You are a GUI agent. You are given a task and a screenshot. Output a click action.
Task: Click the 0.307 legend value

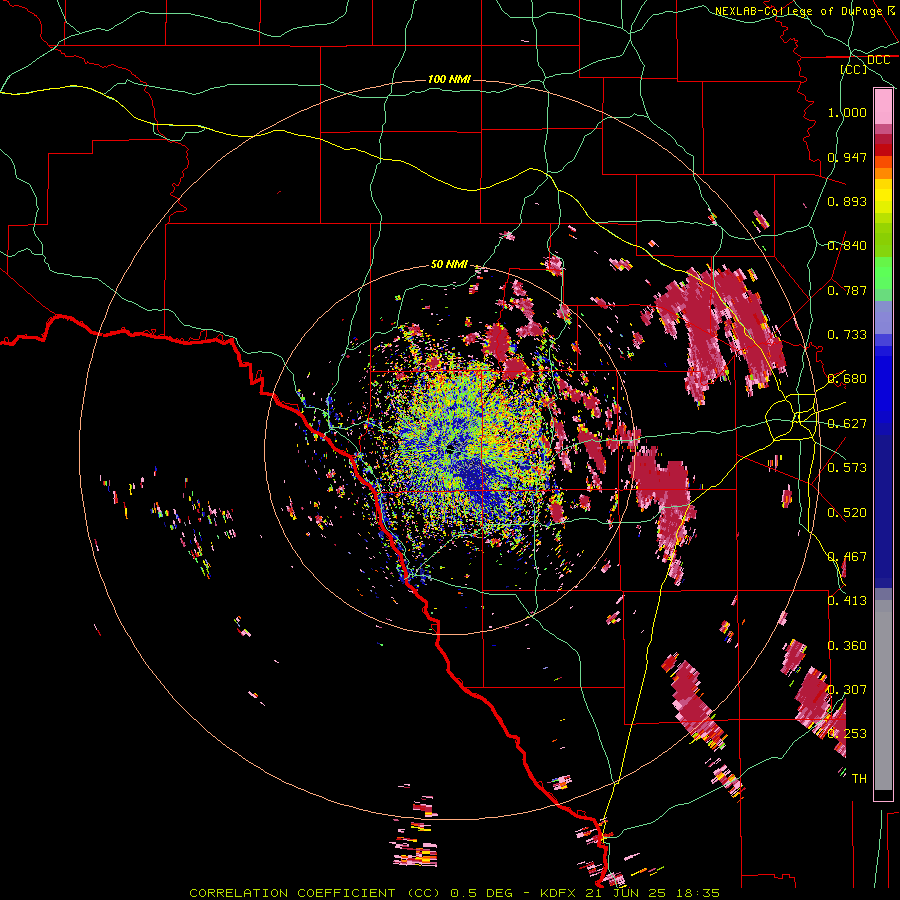click(x=847, y=690)
